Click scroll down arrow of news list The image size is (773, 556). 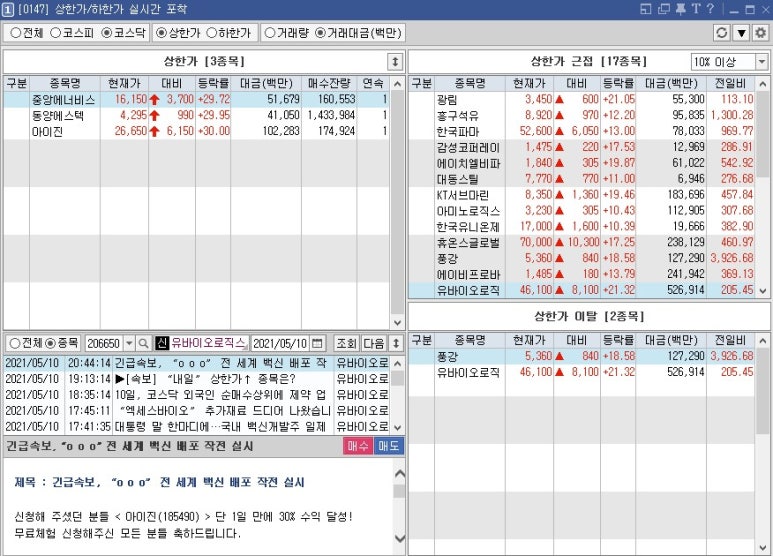pos(398,427)
